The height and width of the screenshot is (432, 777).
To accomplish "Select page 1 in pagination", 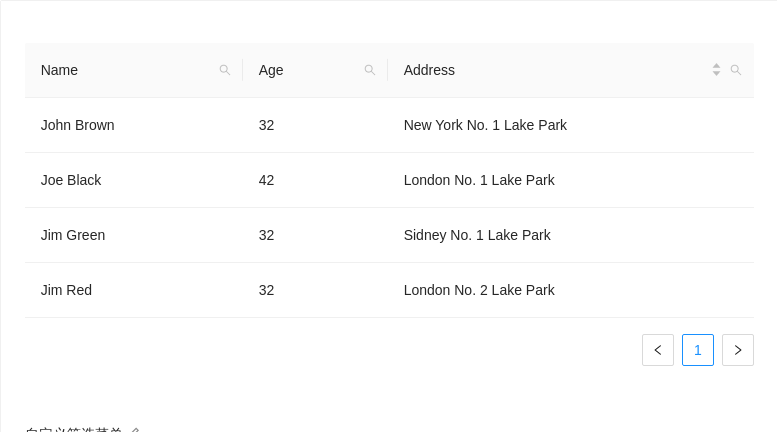I will 698,350.
